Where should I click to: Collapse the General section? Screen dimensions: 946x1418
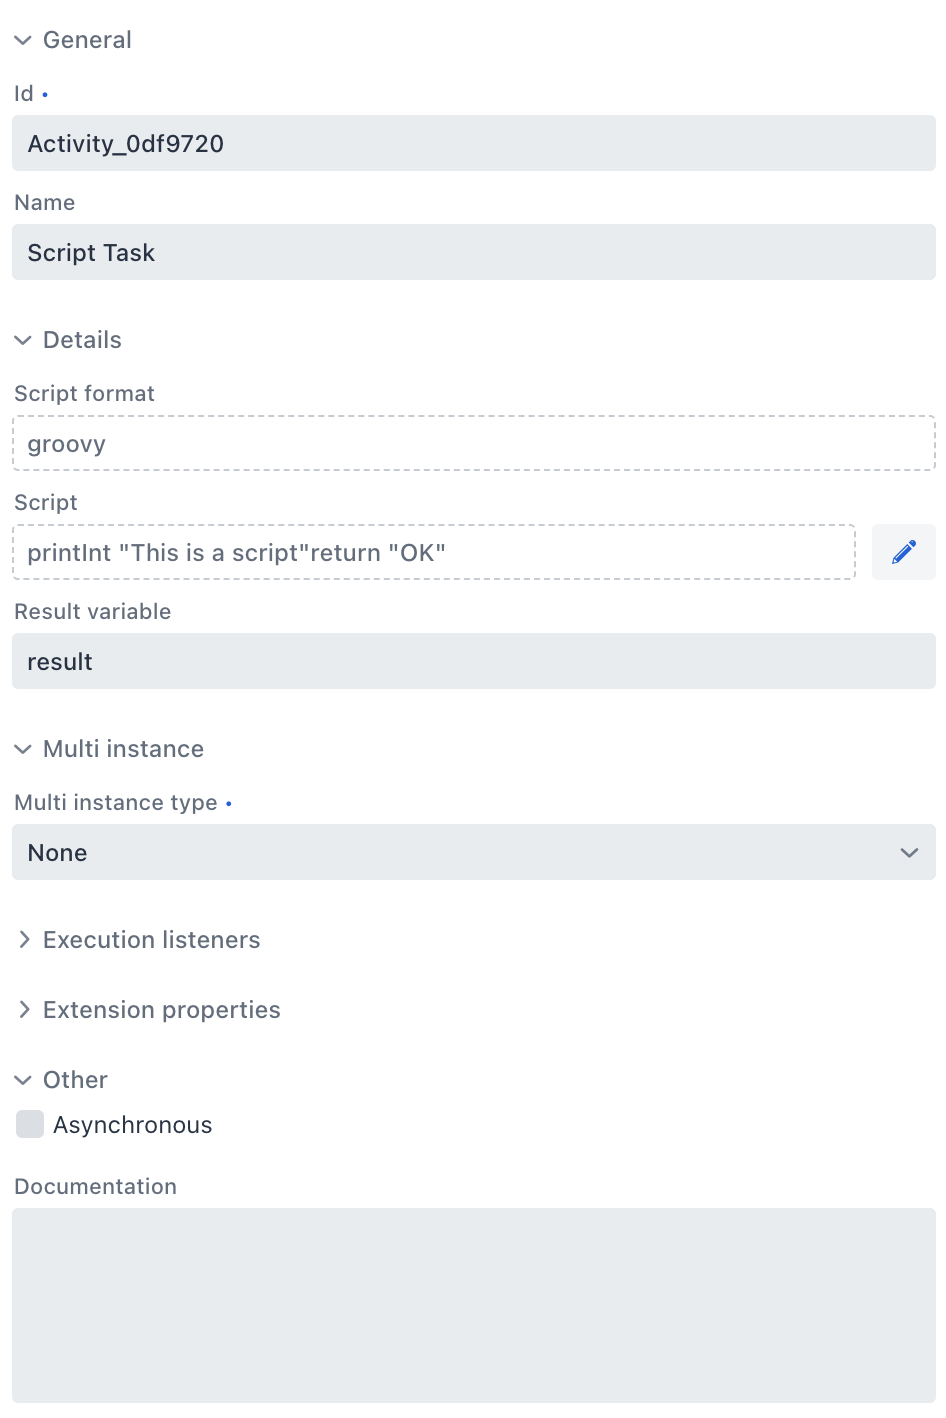(x=23, y=40)
